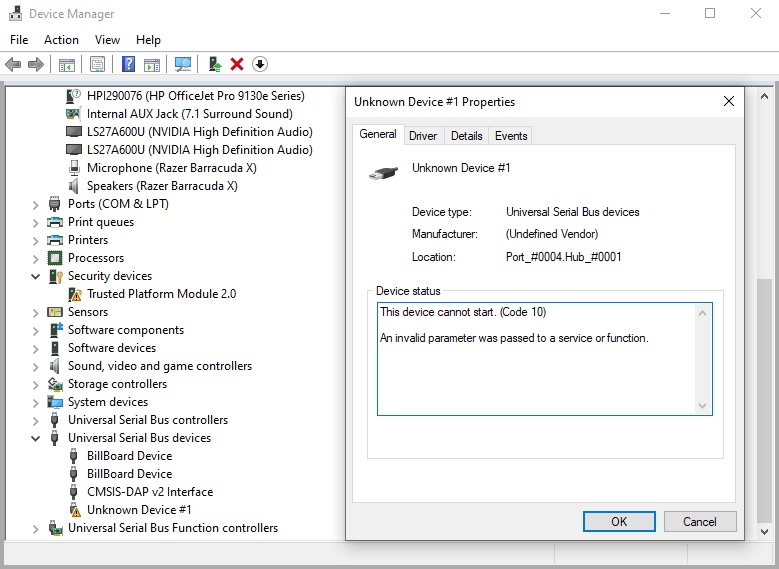Click the Back arrow toolbar icon
779x569 pixels.
pos(13,64)
